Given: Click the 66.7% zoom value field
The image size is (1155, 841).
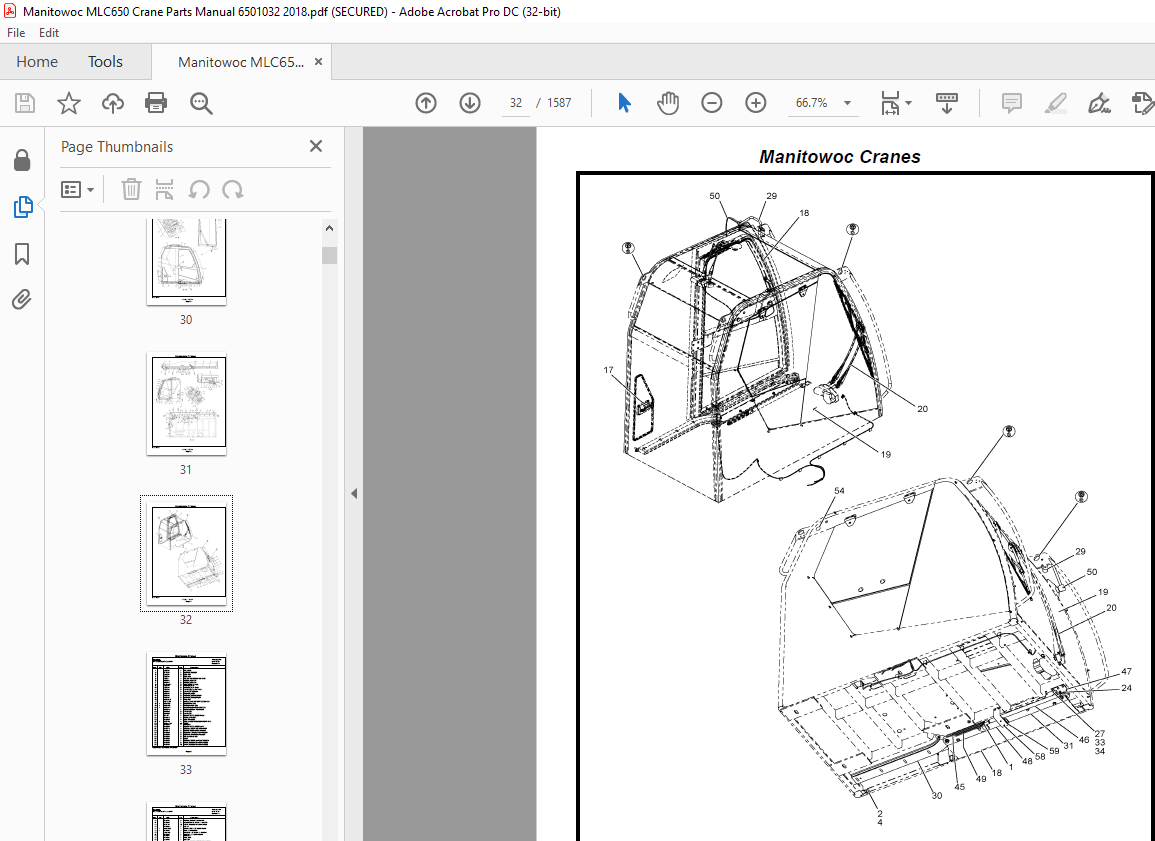Looking at the screenshot, I should point(812,103).
